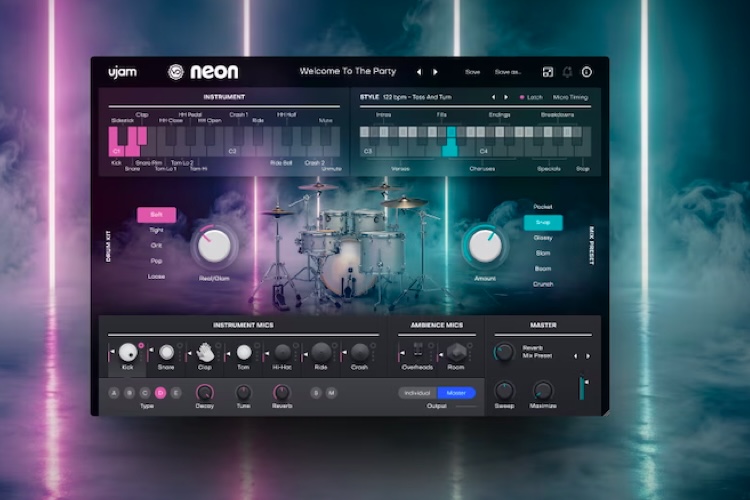
Task: Select the Slam mix preset
Action: click(543, 253)
